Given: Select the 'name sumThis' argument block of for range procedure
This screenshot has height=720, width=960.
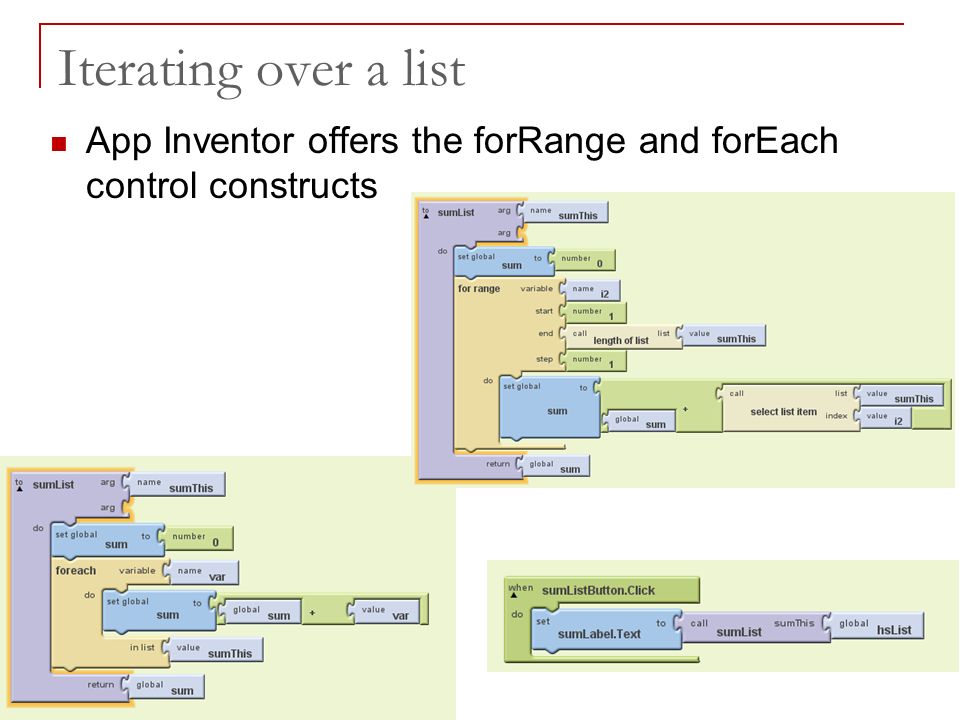Looking at the screenshot, I should click(566, 212).
